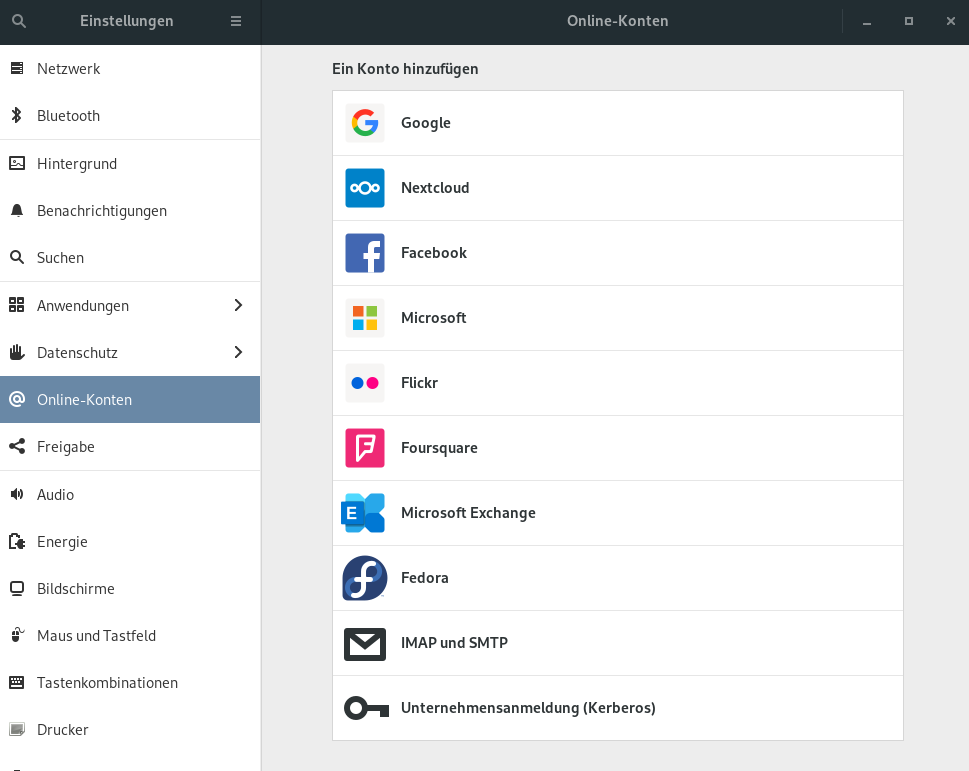Click the Netzwerk sidebar icon
Image resolution: width=969 pixels, height=771 pixels.
[x=17, y=68]
